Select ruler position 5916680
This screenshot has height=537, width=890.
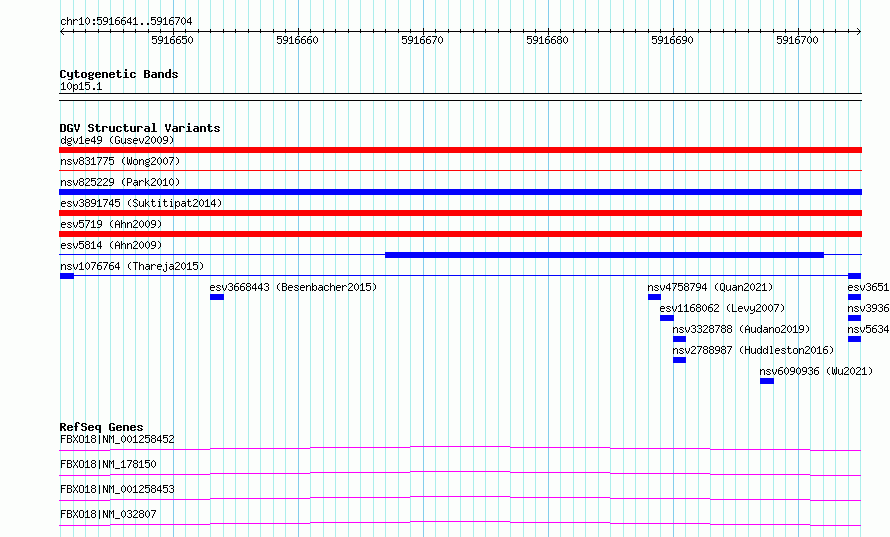point(547,40)
